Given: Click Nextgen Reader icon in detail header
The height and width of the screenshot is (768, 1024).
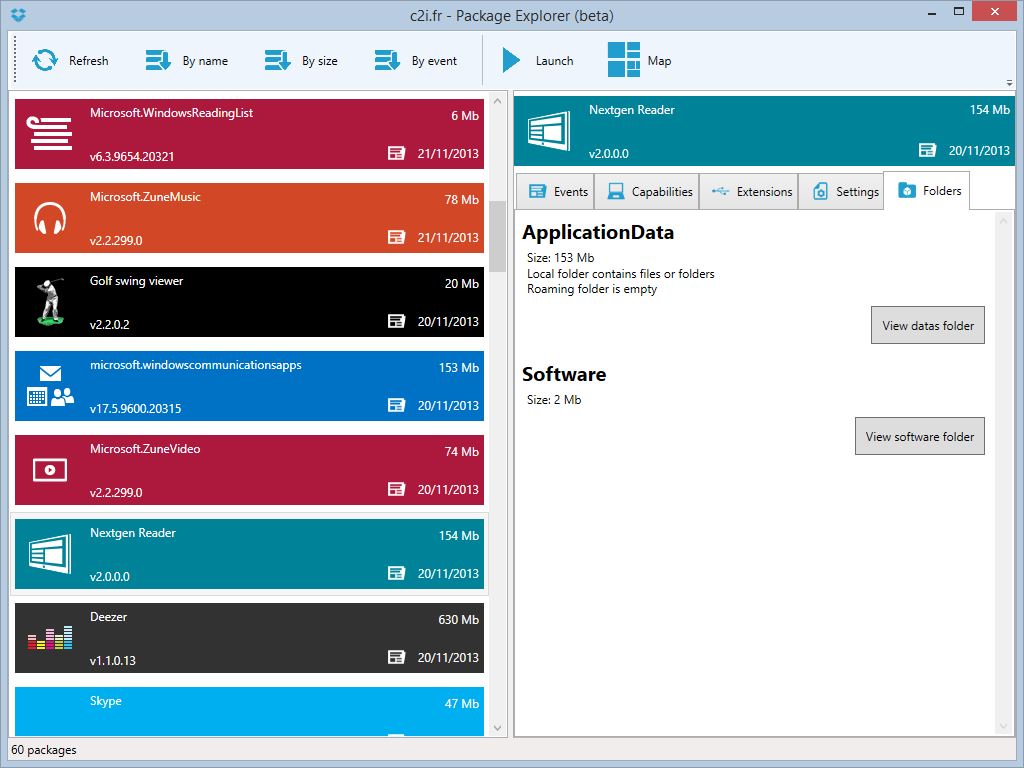Looking at the screenshot, I should coord(549,131).
